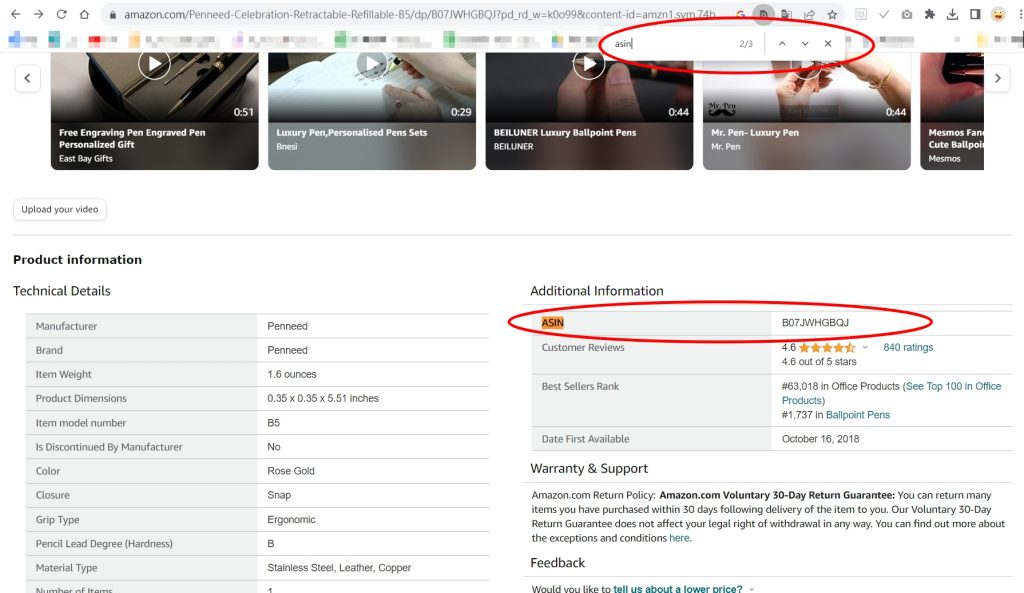Expand the star rating dropdown arrow

click(x=866, y=348)
